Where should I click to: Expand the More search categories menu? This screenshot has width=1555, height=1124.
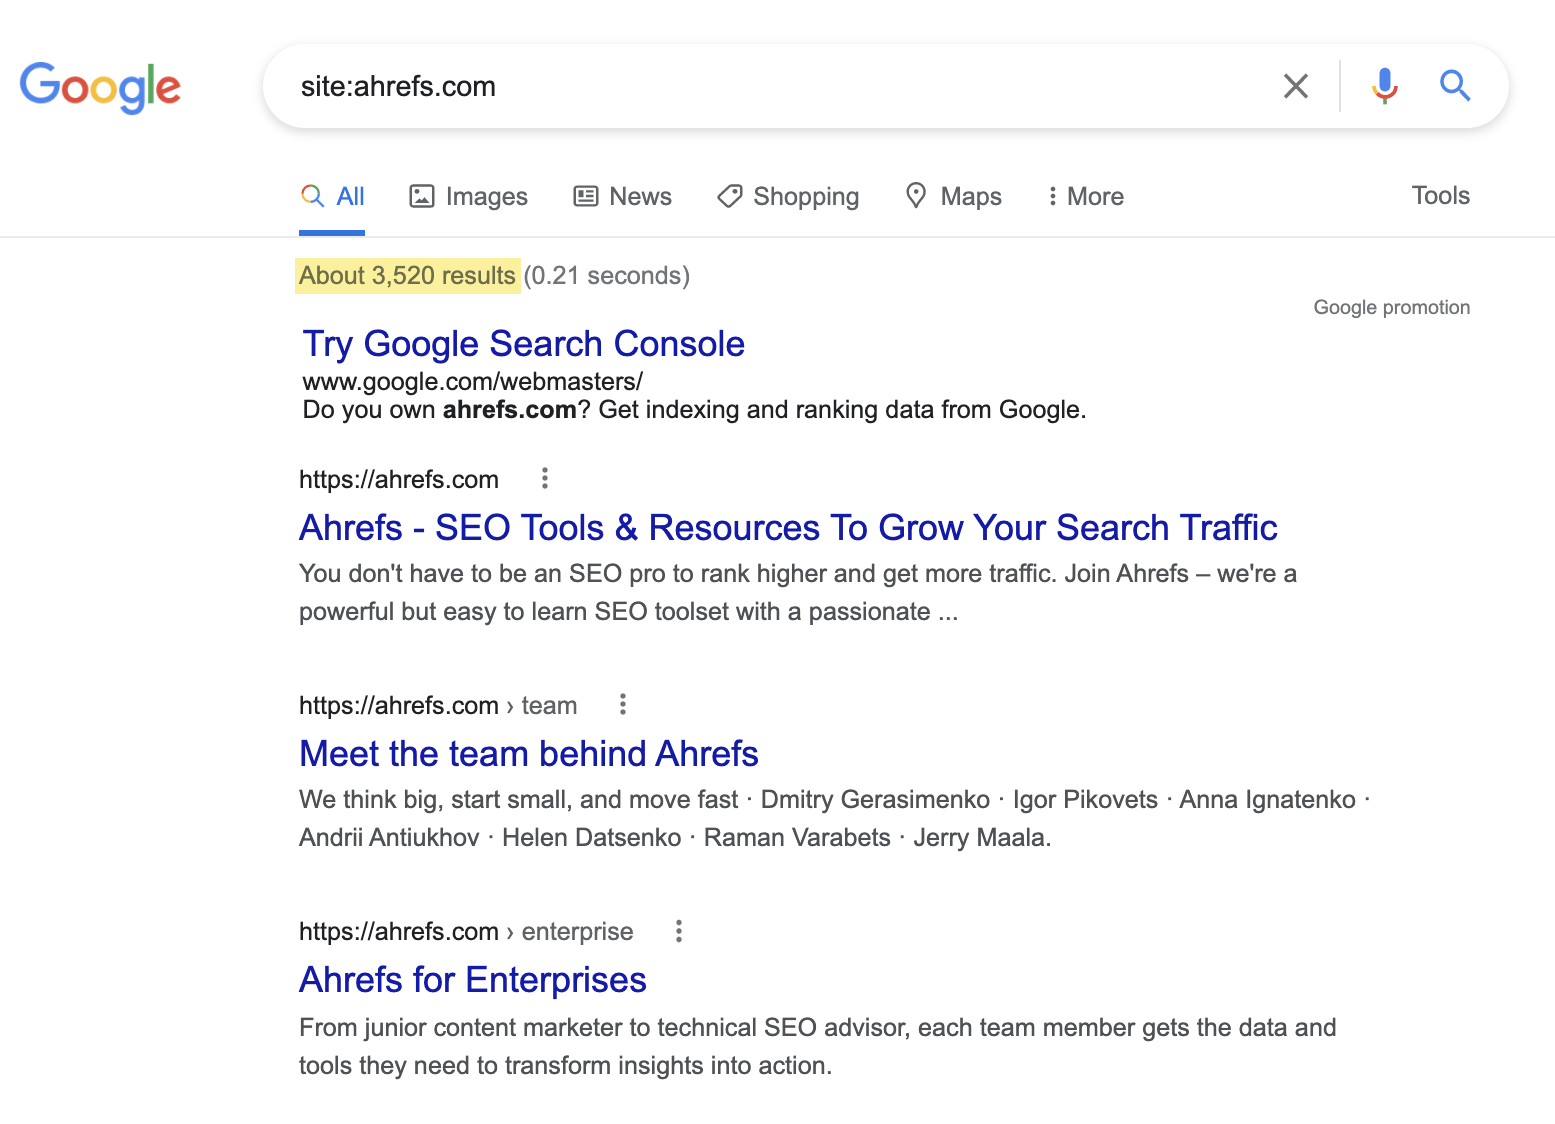(x=1085, y=197)
